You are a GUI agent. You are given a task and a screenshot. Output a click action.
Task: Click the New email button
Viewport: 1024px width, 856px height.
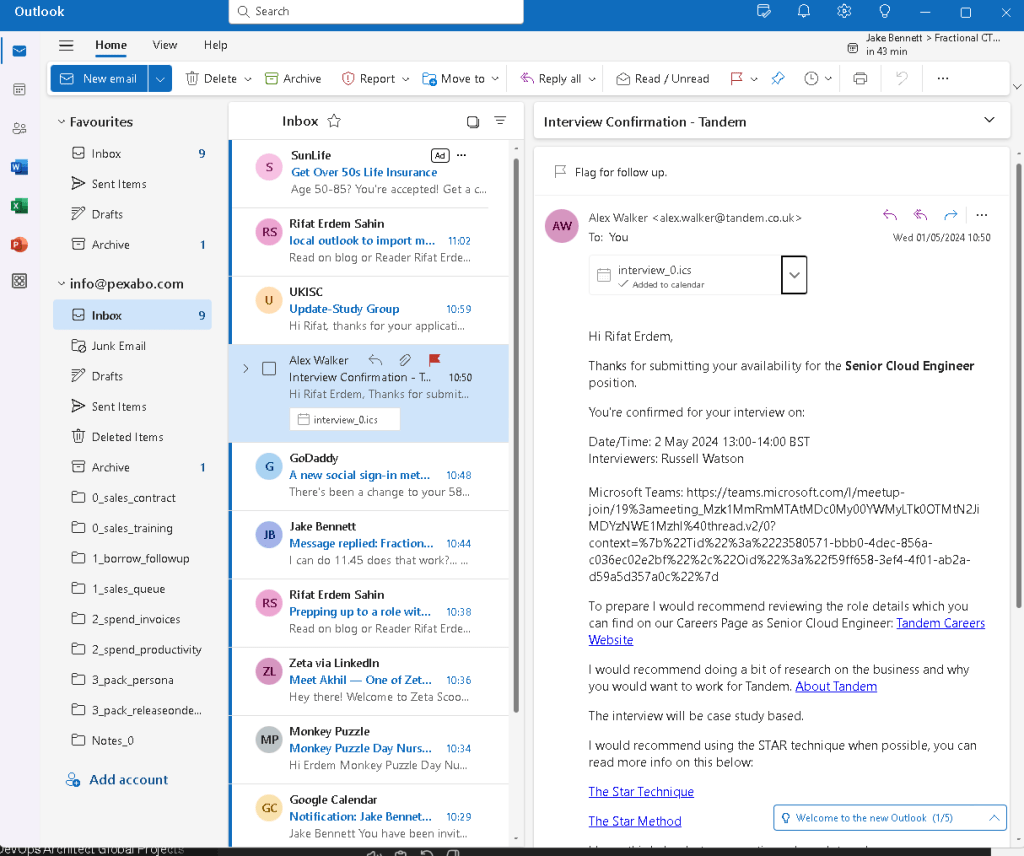[99, 79]
